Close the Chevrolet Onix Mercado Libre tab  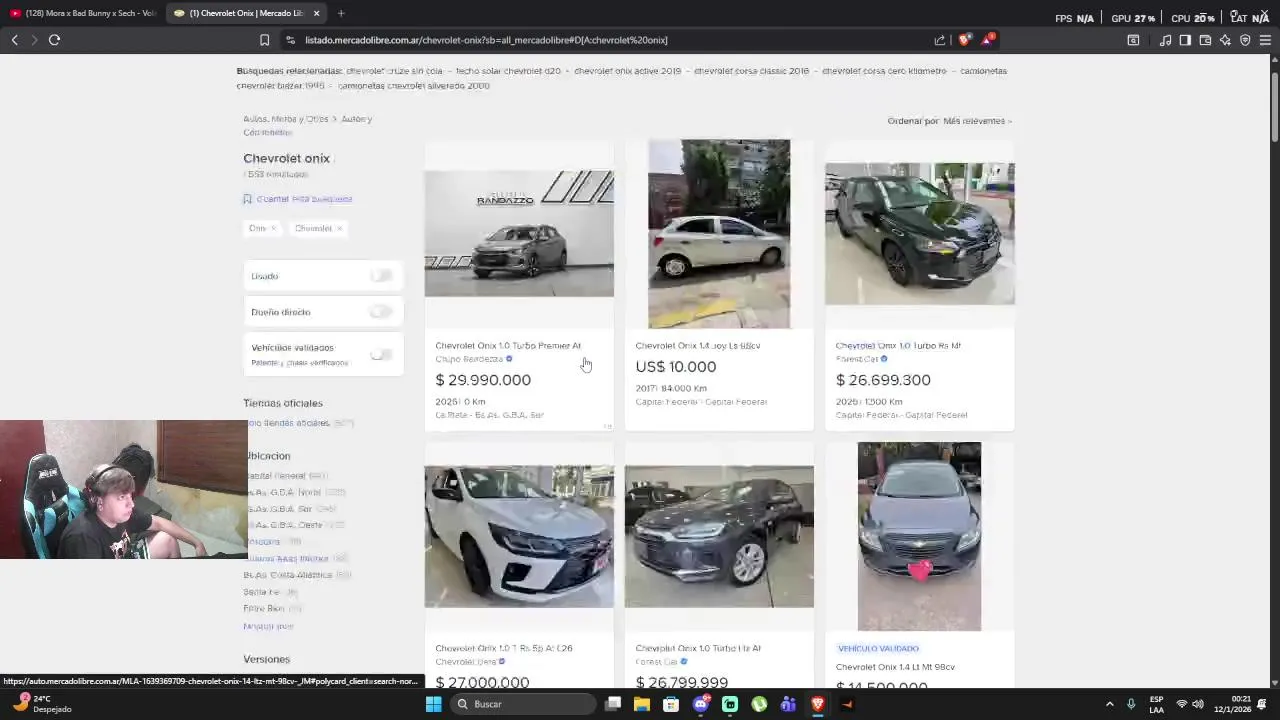click(x=316, y=13)
